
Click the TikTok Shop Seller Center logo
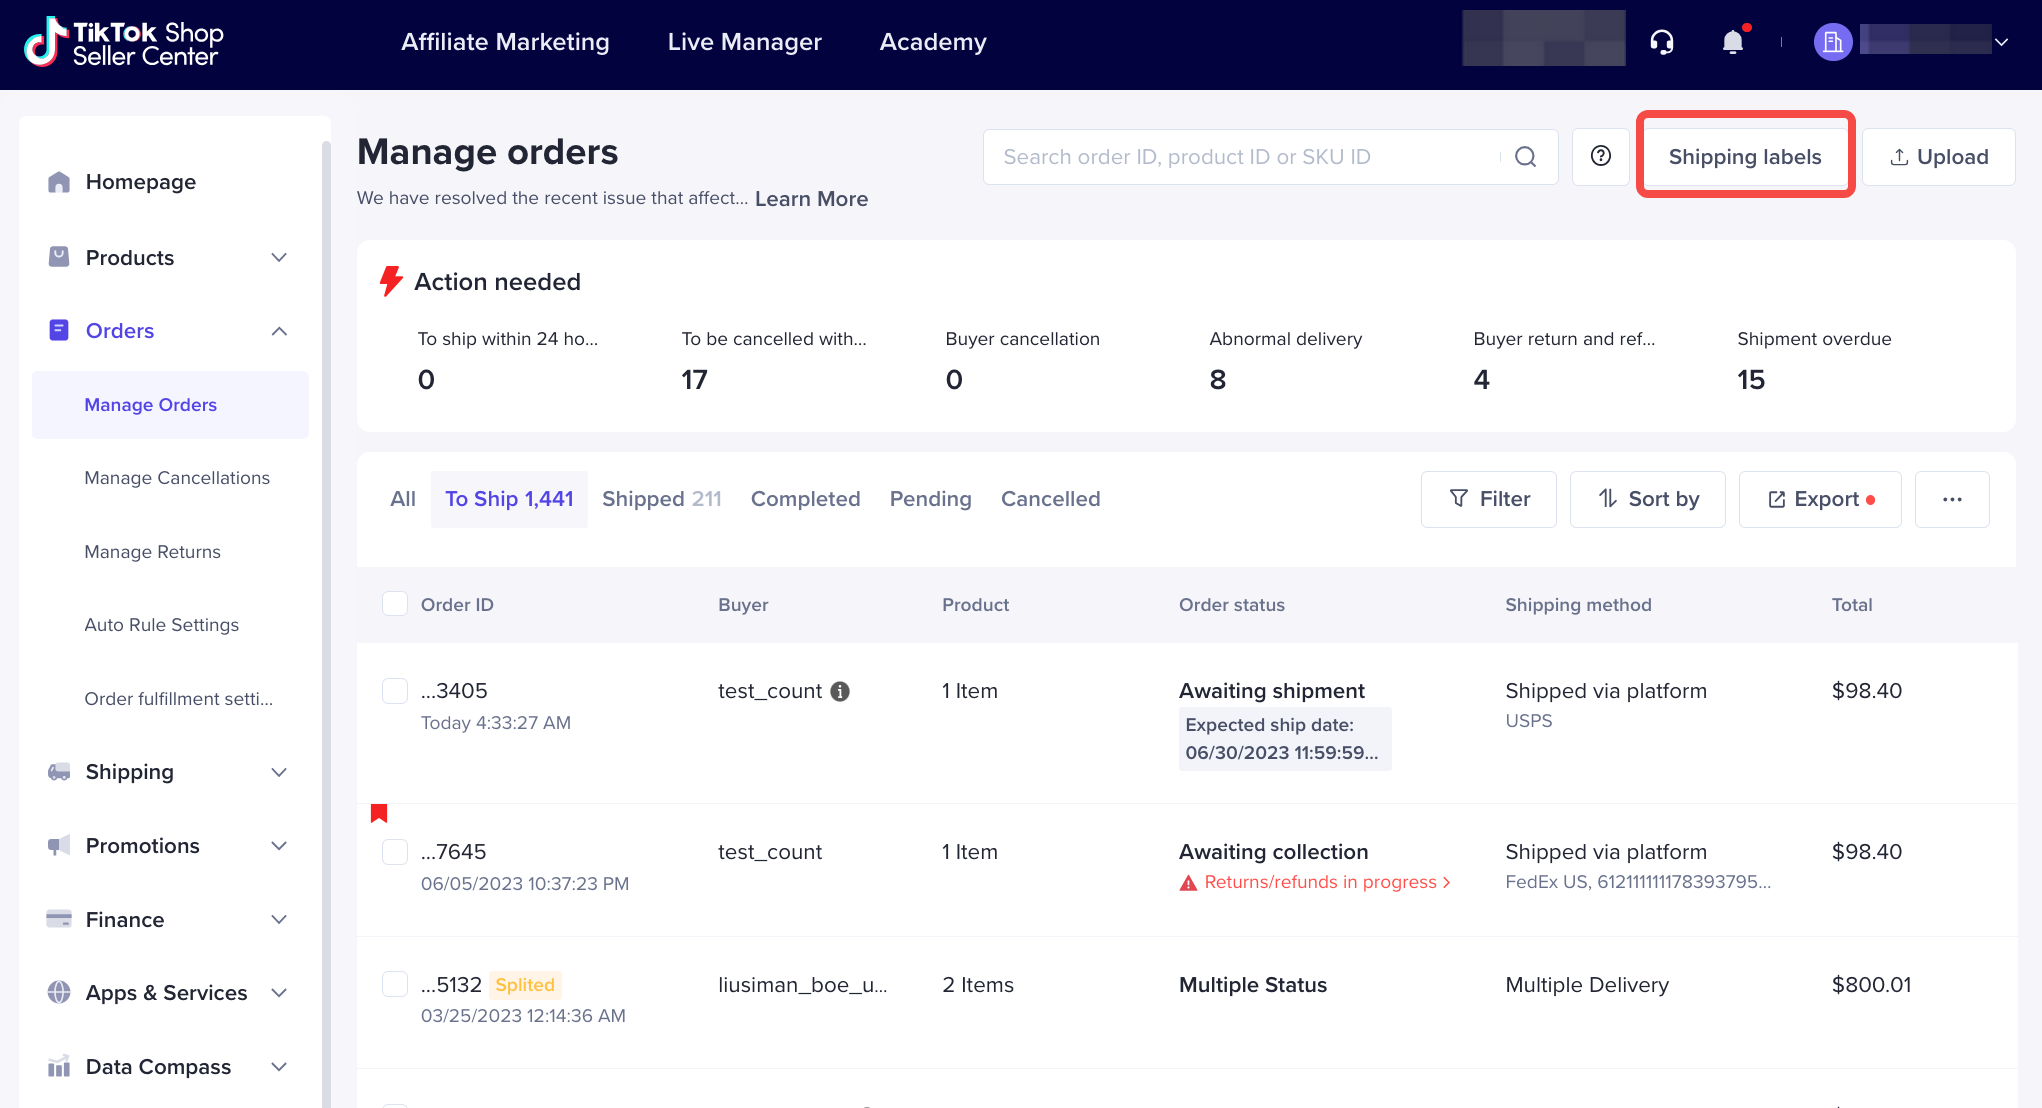pos(124,43)
